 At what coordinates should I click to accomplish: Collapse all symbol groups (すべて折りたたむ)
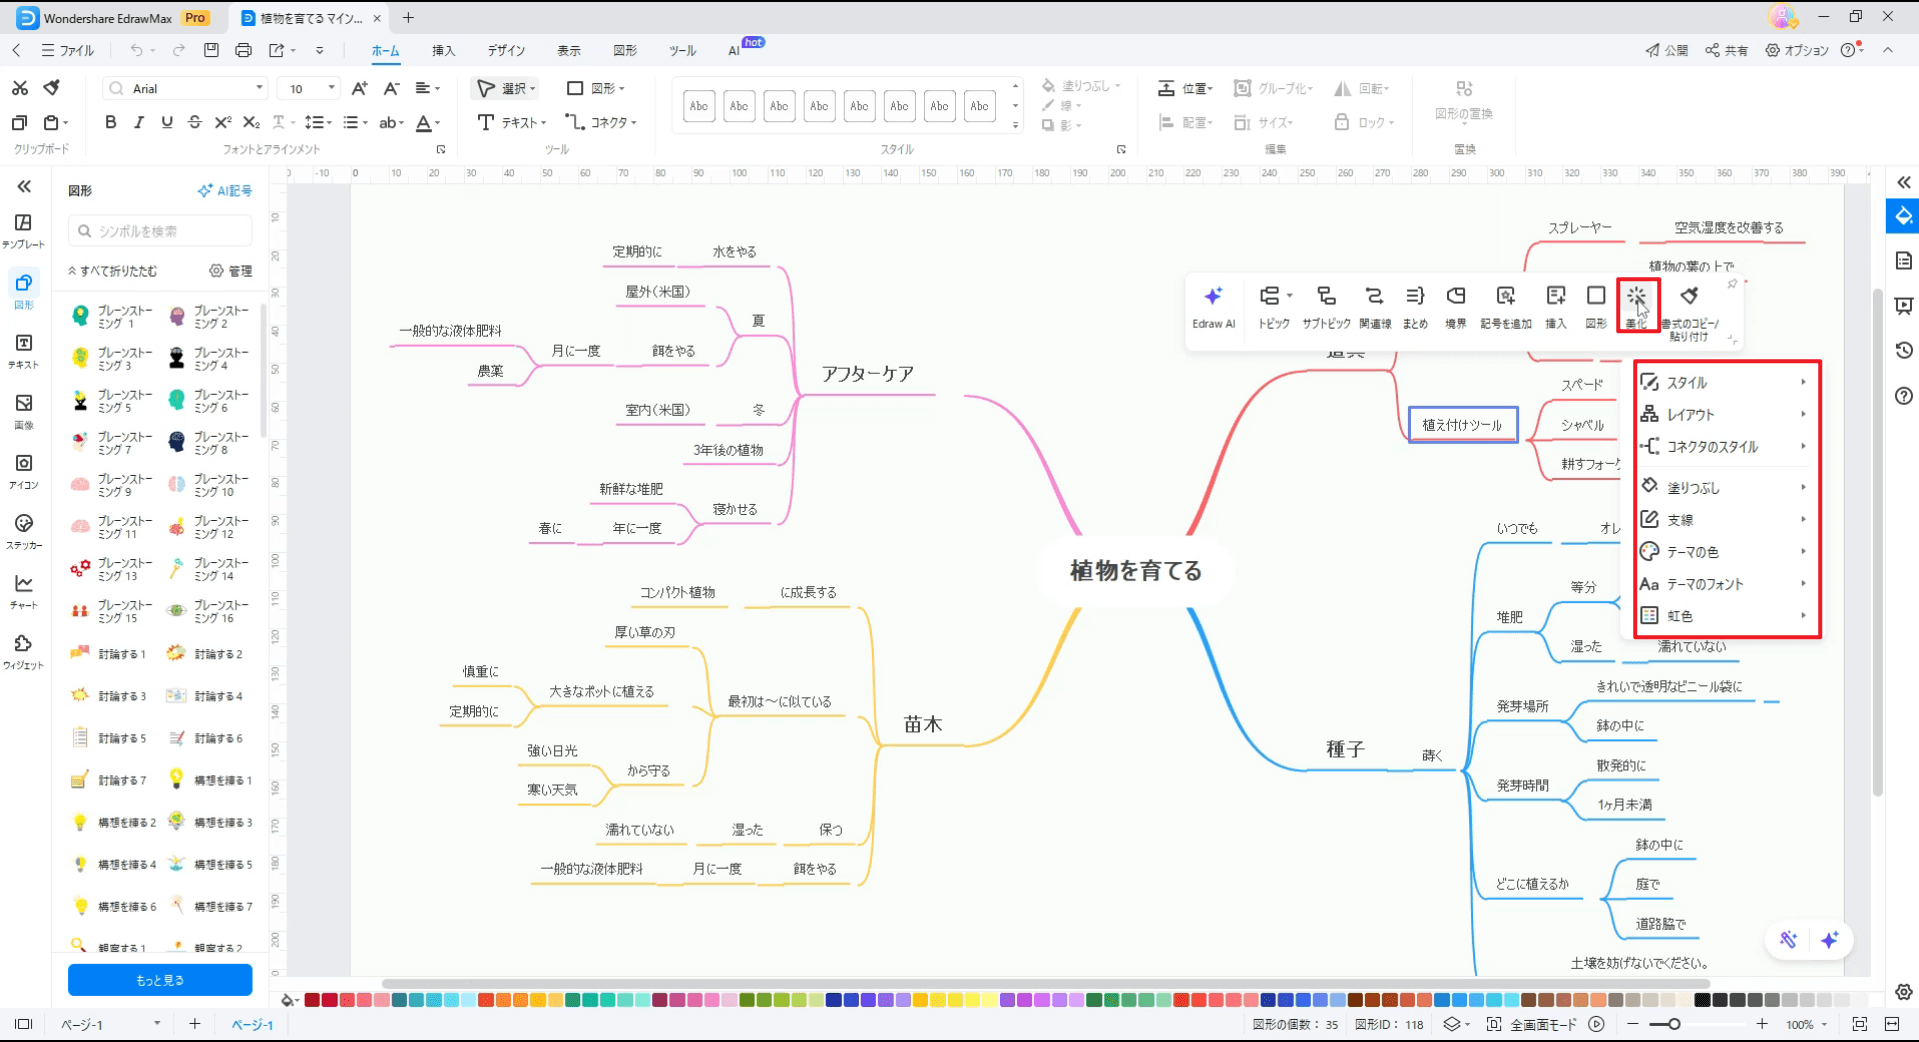coord(112,271)
